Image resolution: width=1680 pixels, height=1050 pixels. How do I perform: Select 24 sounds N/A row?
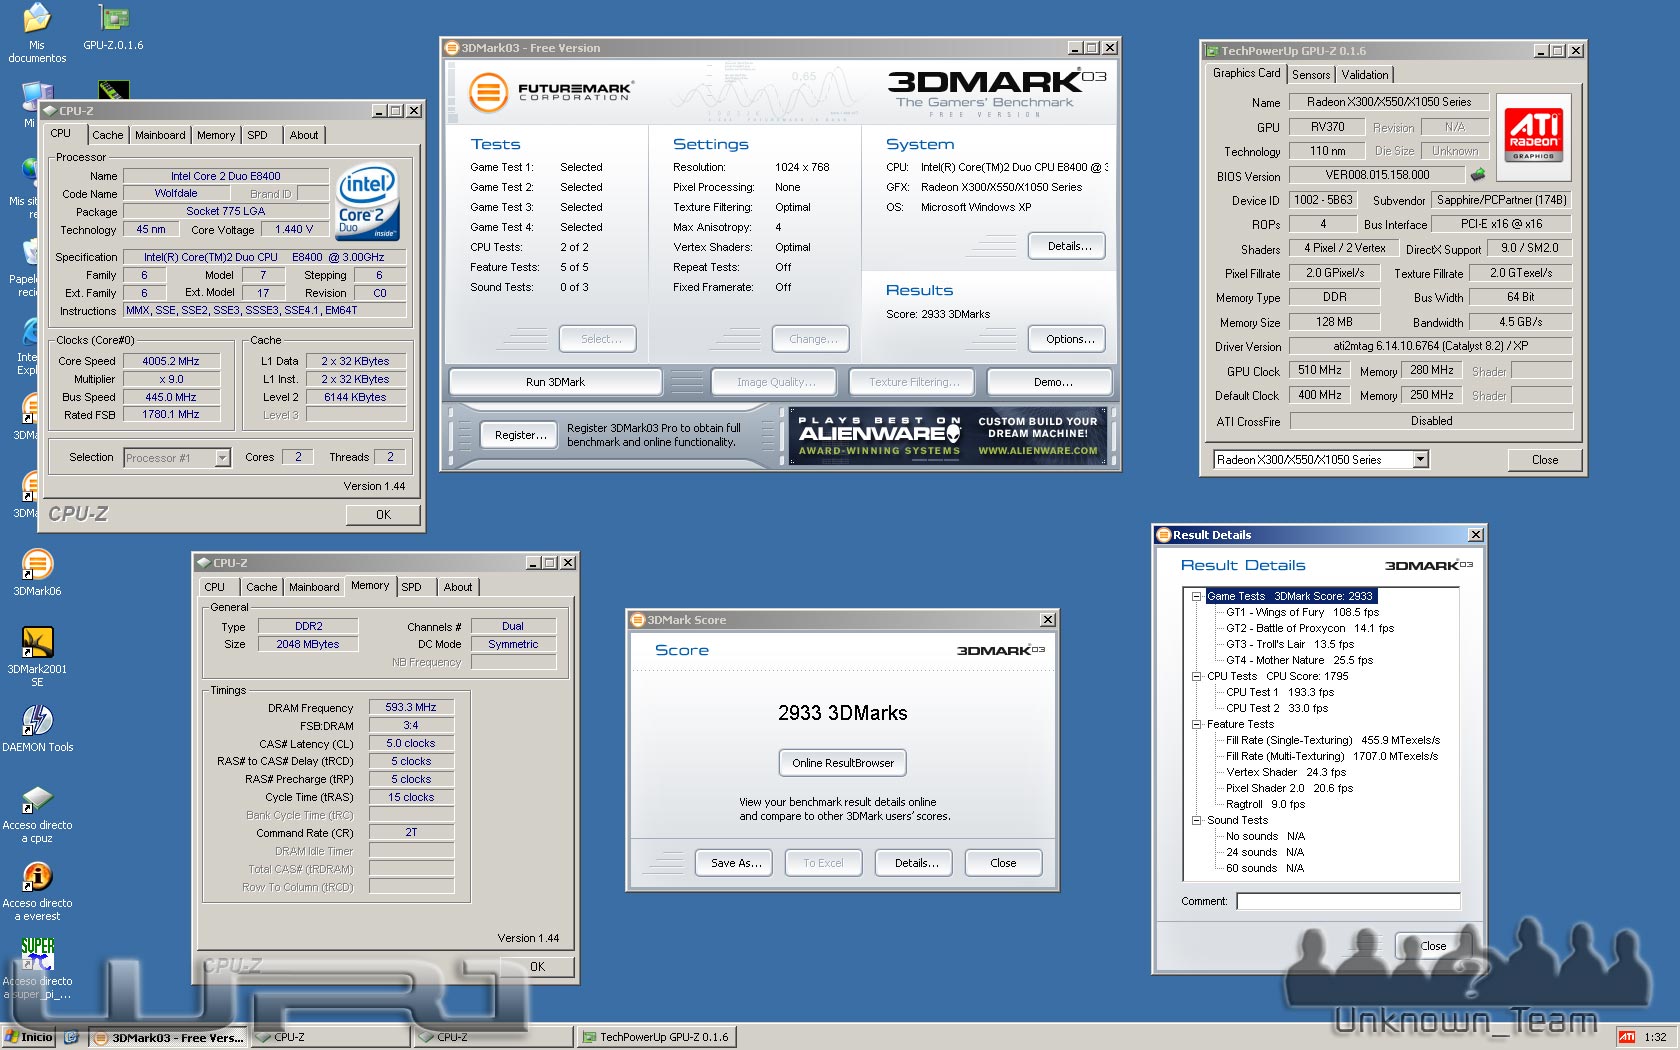1264,852
